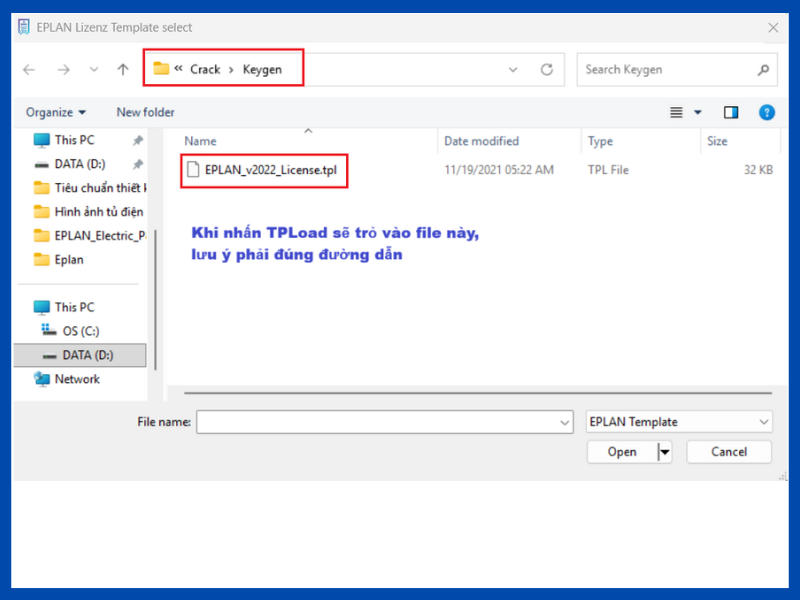Click the Back navigation arrow

(29, 70)
